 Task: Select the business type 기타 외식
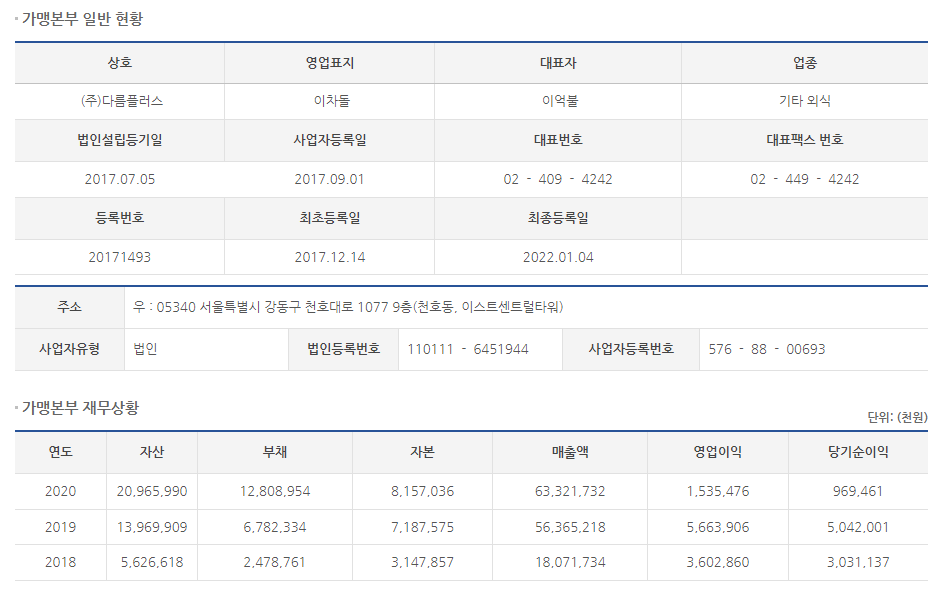coord(805,101)
